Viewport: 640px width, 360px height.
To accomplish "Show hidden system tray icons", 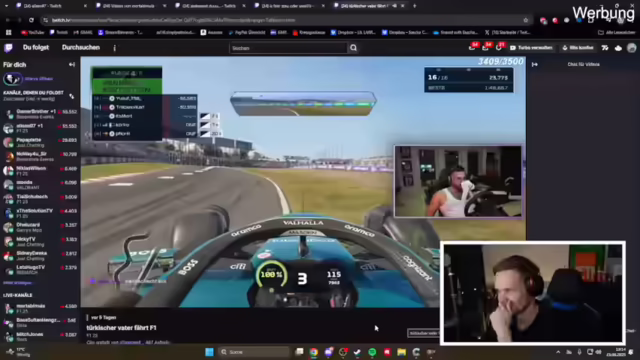I will click(x=558, y=352).
